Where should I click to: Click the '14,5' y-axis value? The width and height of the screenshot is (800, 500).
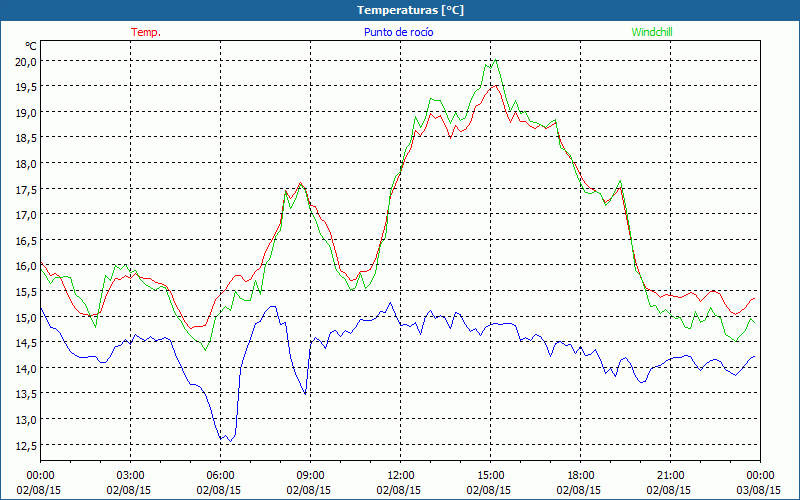(27, 343)
